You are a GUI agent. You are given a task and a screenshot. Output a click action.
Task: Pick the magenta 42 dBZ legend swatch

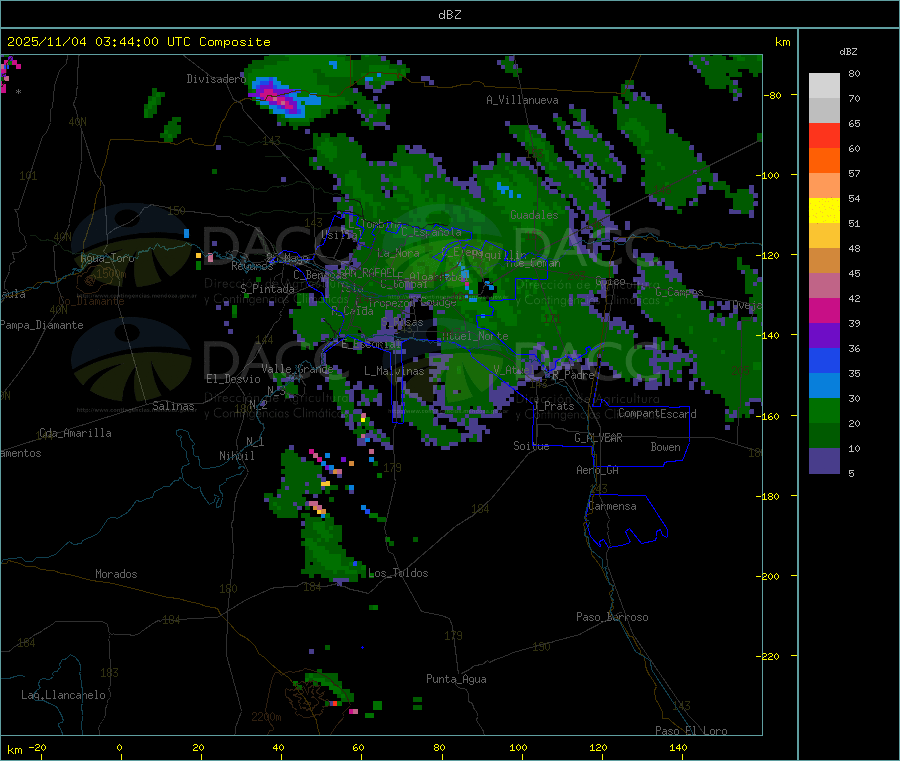point(824,310)
